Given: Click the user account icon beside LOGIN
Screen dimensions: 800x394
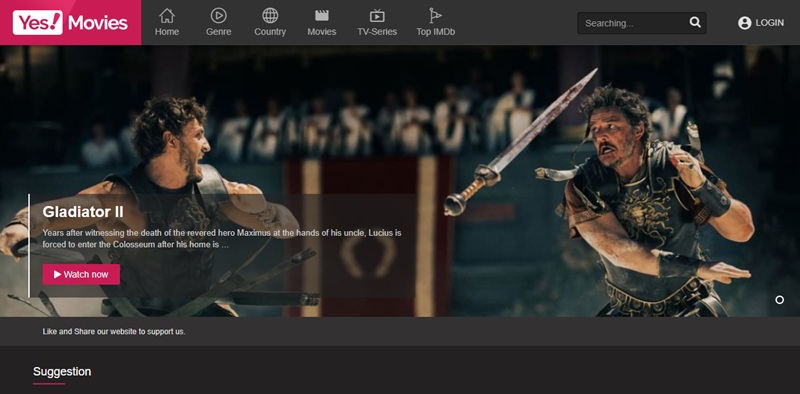Looking at the screenshot, I should click(x=744, y=23).
